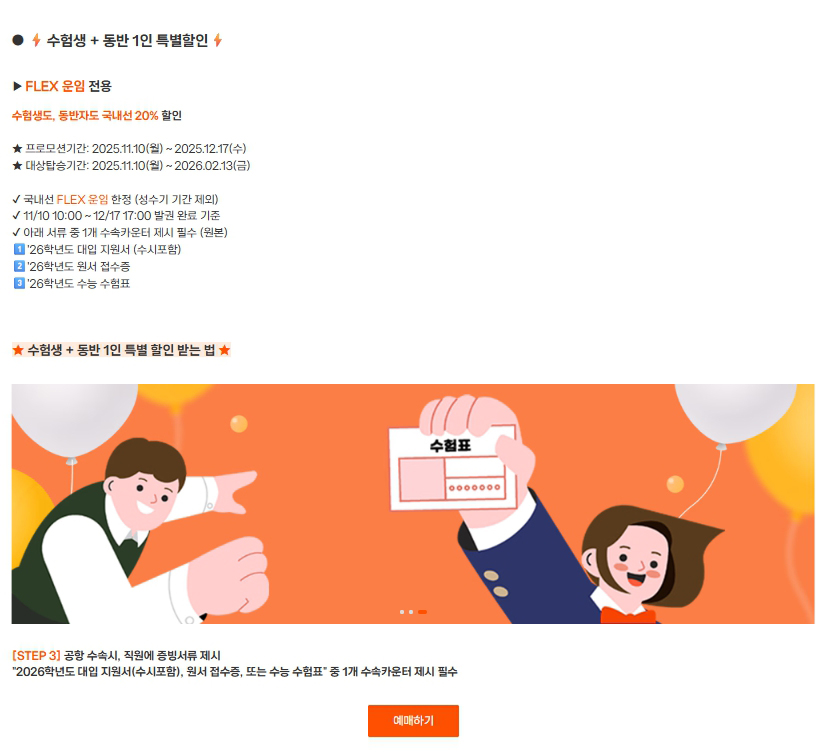825x753 pixels.
Task: Click the checkmark beside 국내선 FLEX 운임 한정
Action: click(16, 199)
